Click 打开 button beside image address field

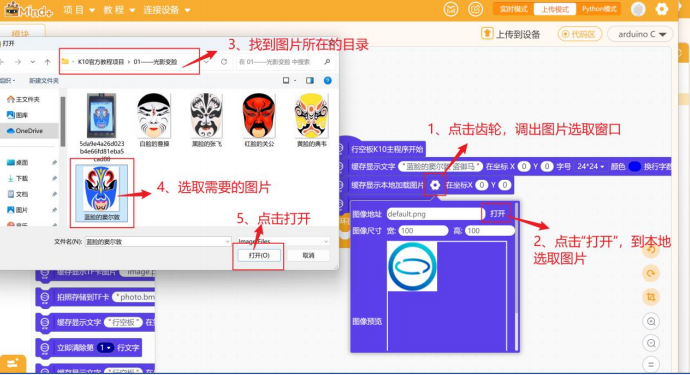(x=497, y=213)
